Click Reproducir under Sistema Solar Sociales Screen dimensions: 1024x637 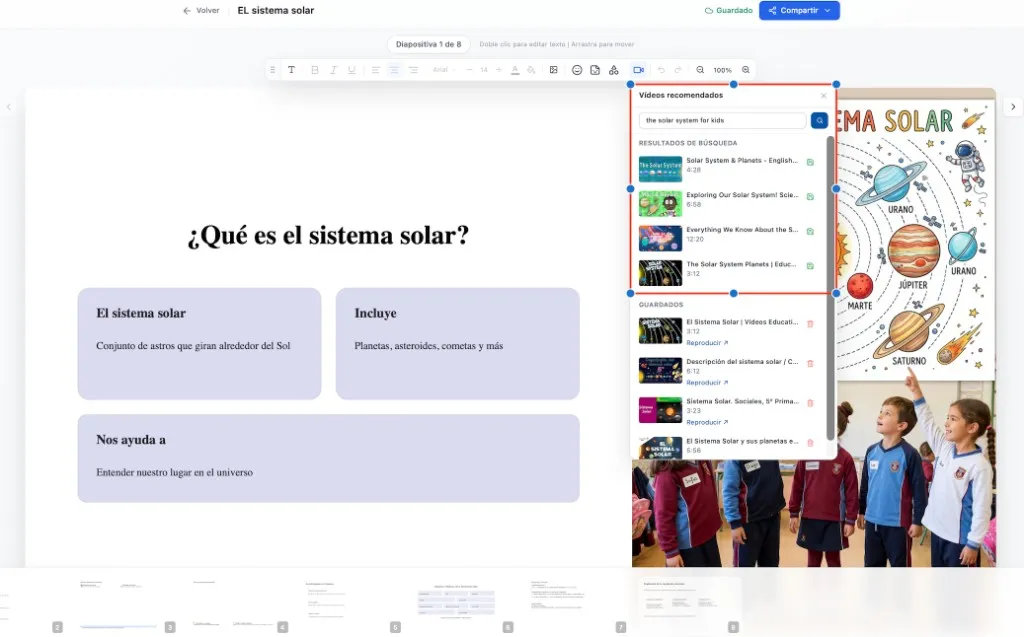(707, 422)
